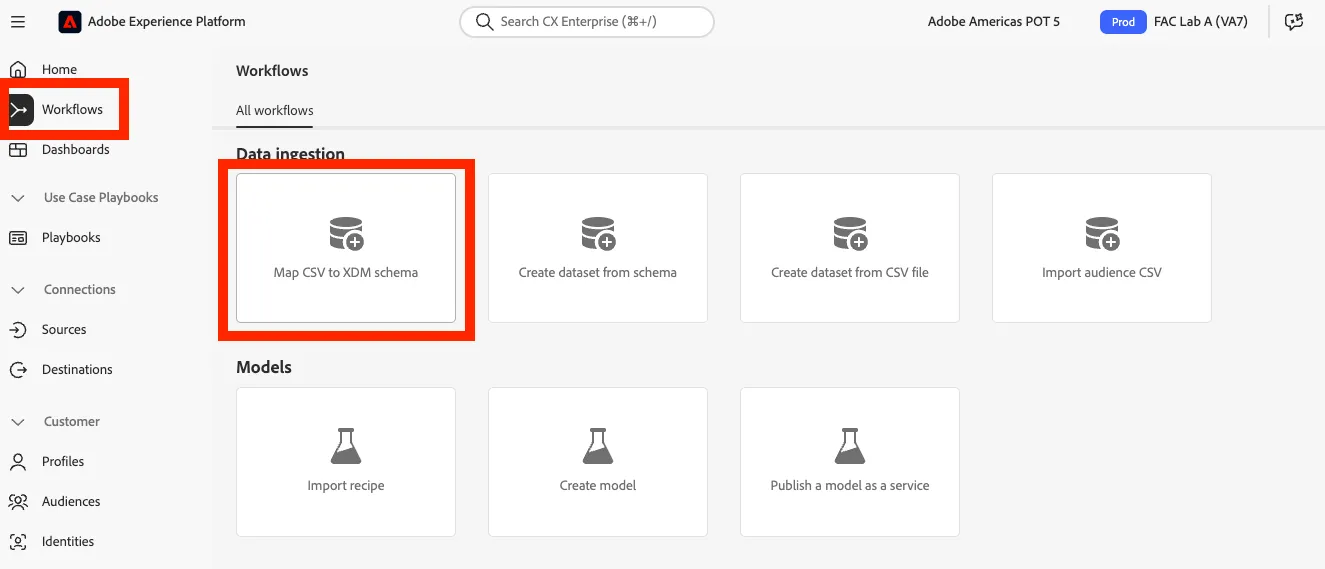
Task: Collapse the Use Case Playbooks section
Action: pos(18,198)
